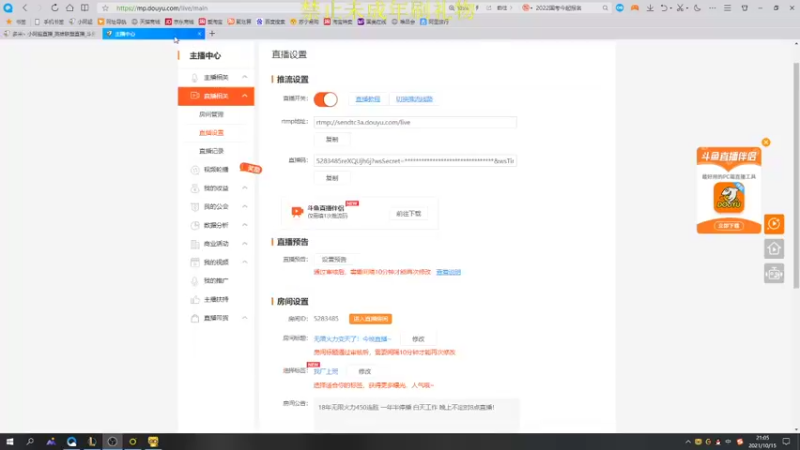Open 我的推广 in the sidebar
The width and height of the screenshot is (800, 450).
click(x=216, y=281)
